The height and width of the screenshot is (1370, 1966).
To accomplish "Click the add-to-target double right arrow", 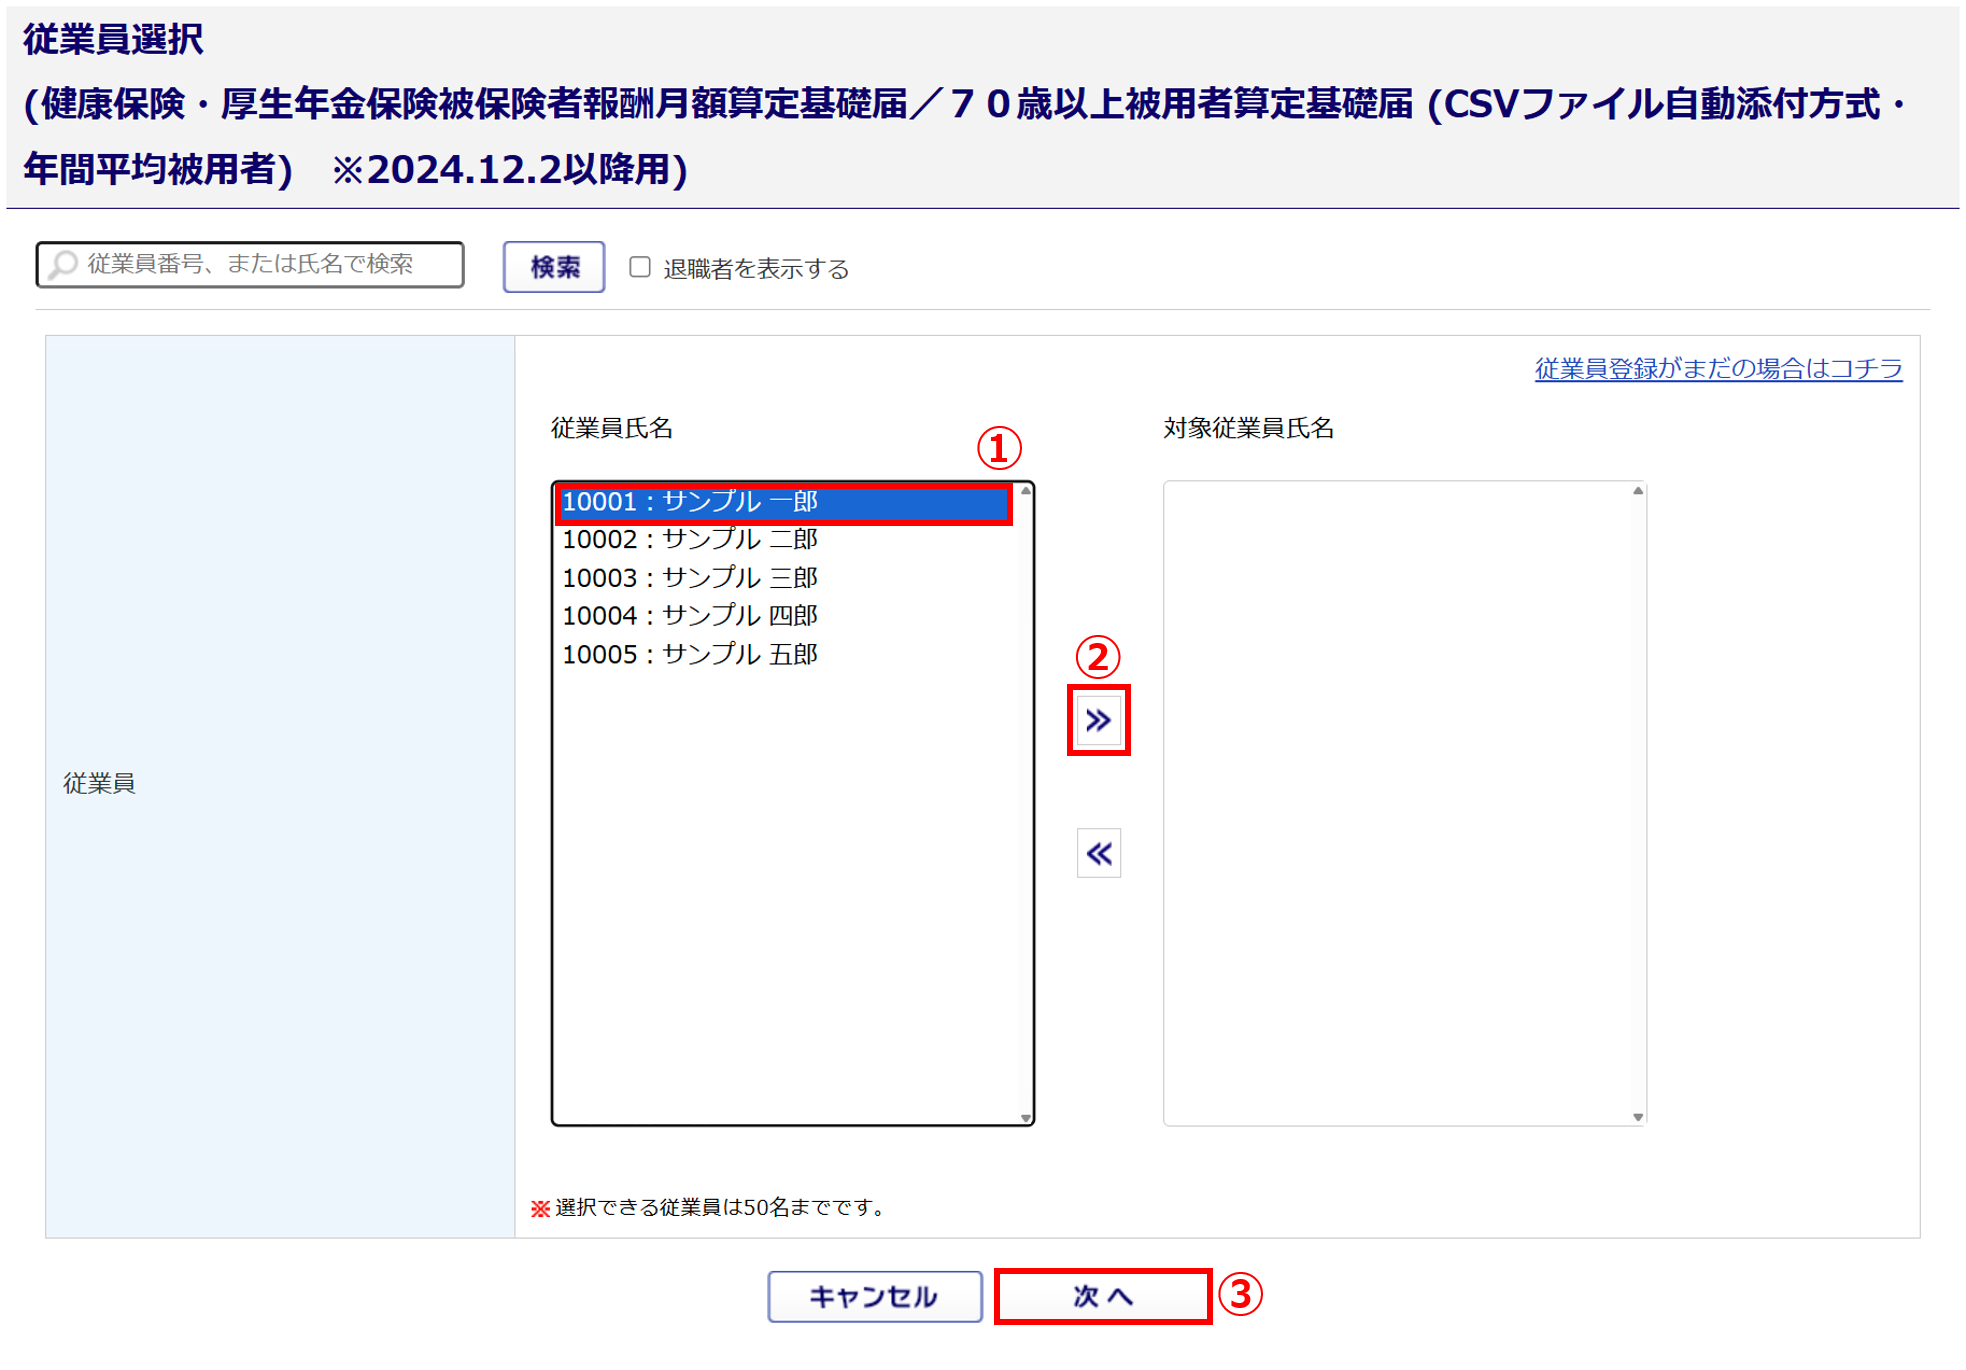I will click(1098, 720).
